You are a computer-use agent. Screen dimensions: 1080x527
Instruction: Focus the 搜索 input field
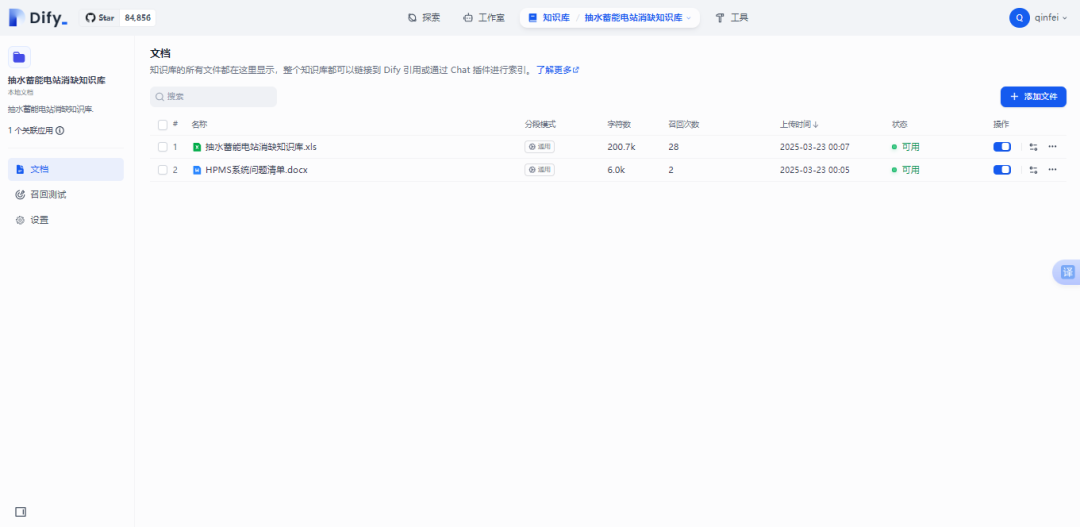(x=214, y=97)
